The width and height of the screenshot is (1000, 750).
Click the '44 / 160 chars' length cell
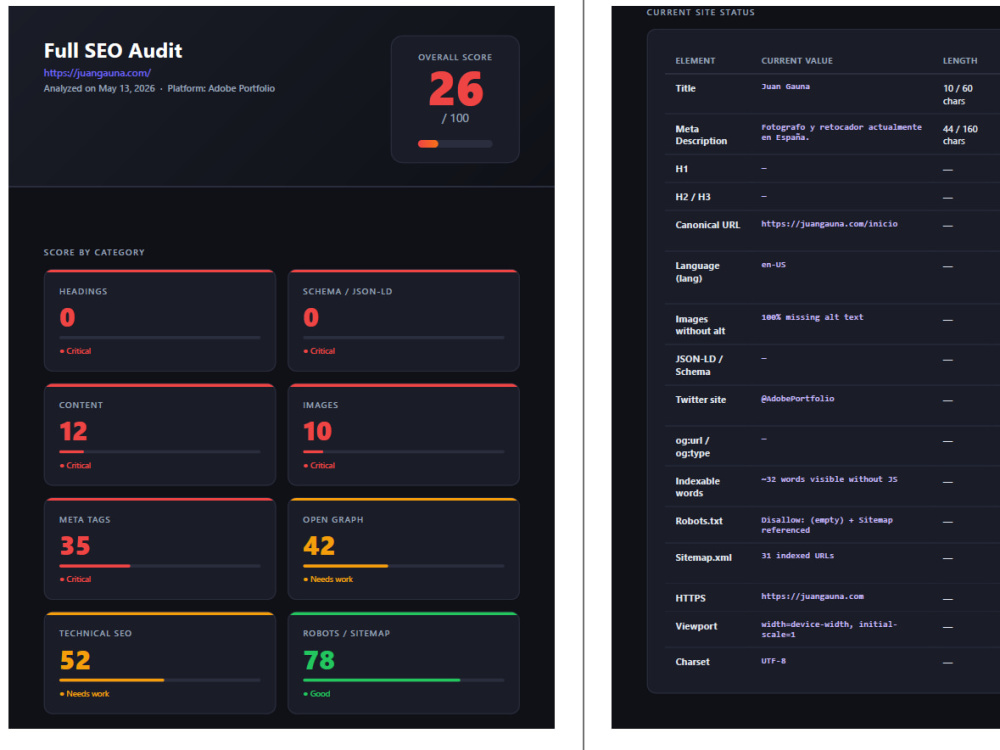tap(960, 135)
